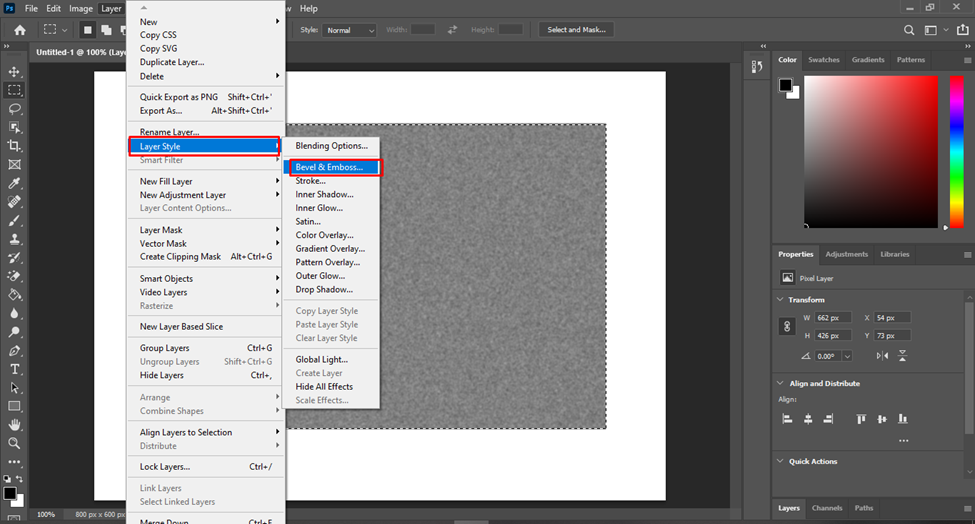Screen dimensions: 975x524
Task: Align top edges icon
Action: (861, 419)
